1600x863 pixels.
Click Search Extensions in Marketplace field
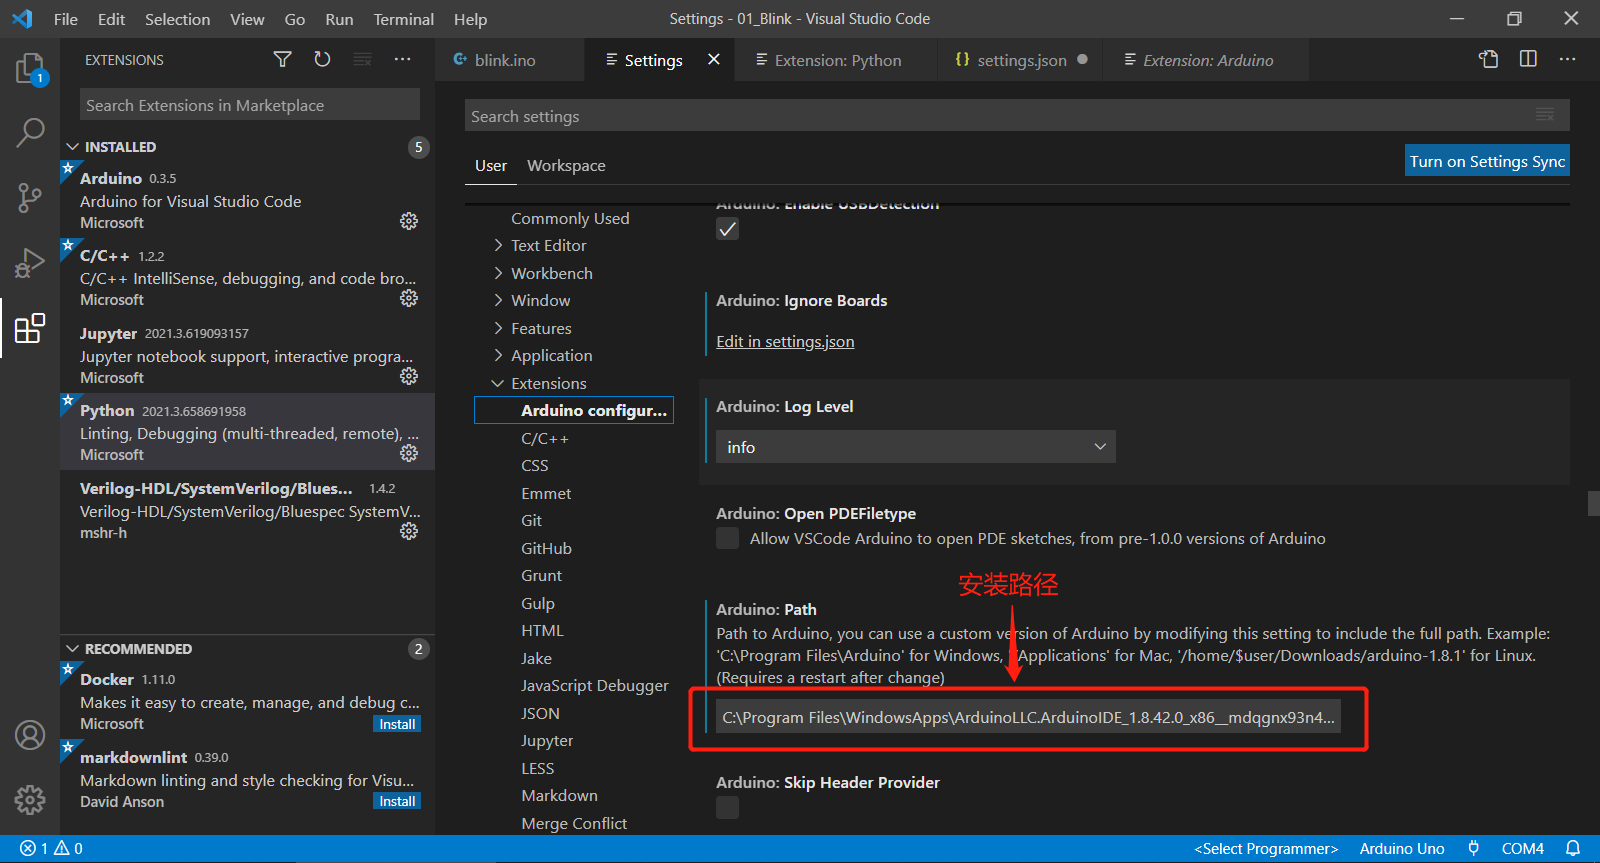coord(250,105)
